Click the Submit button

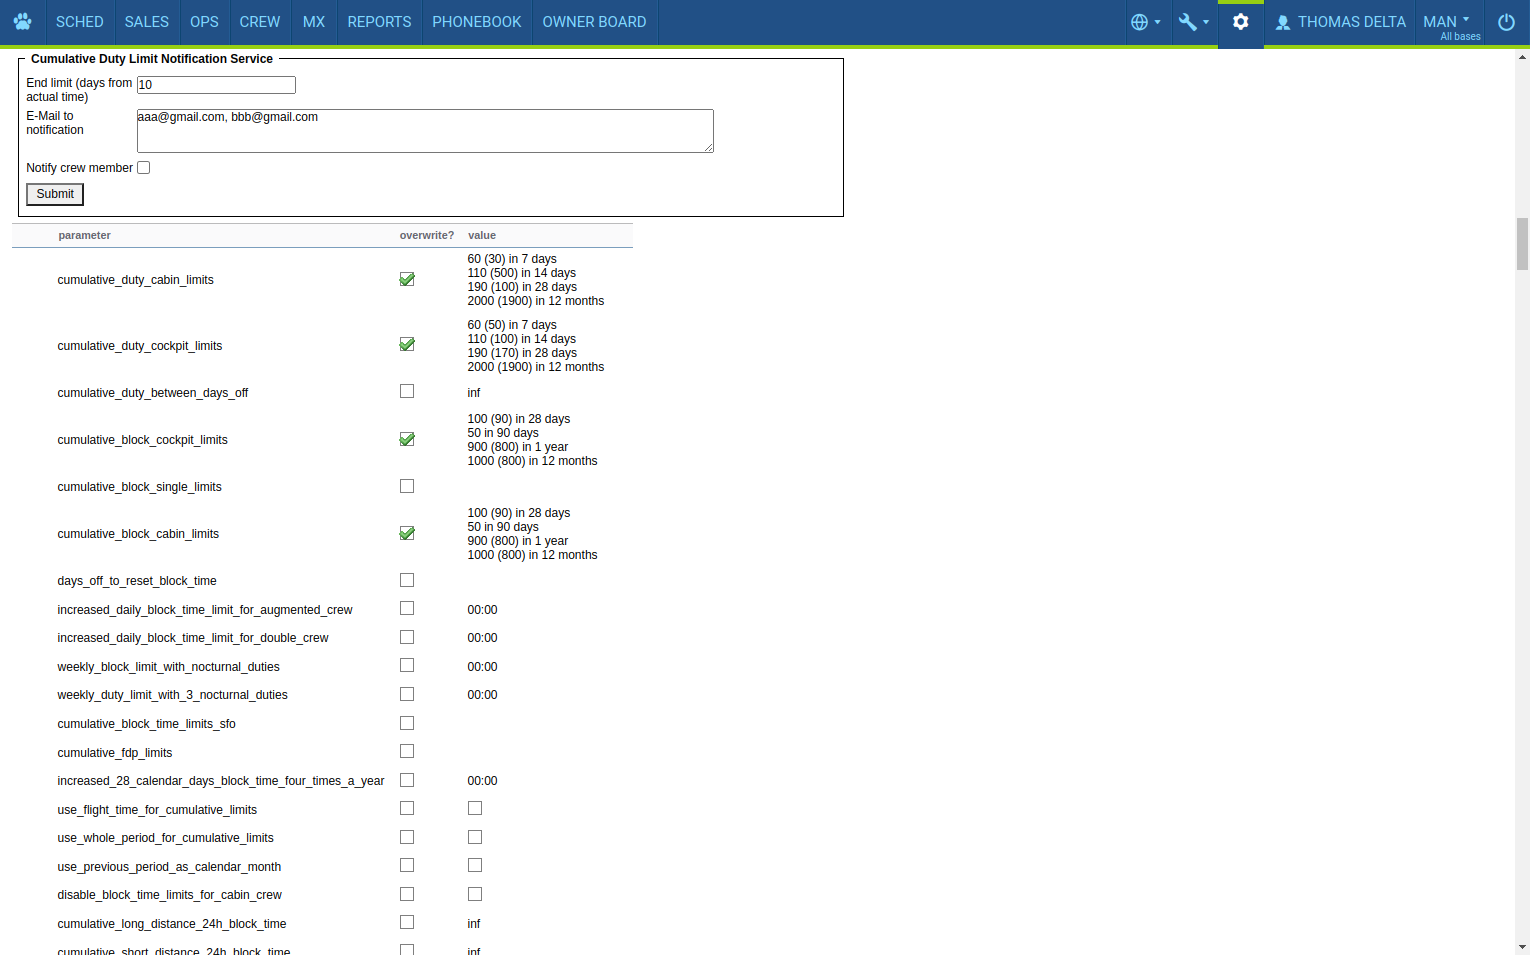pos(55,194)
